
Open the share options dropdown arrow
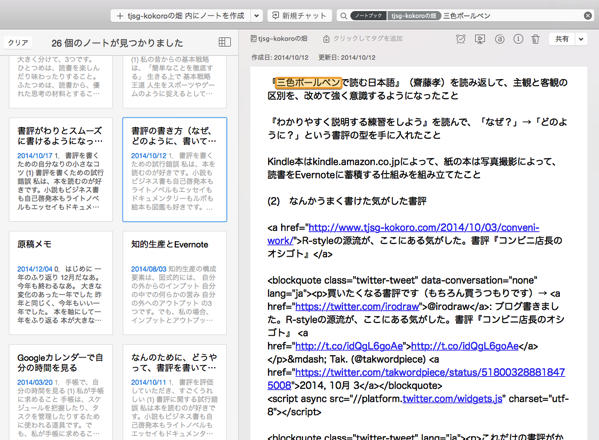coord(581,39)
